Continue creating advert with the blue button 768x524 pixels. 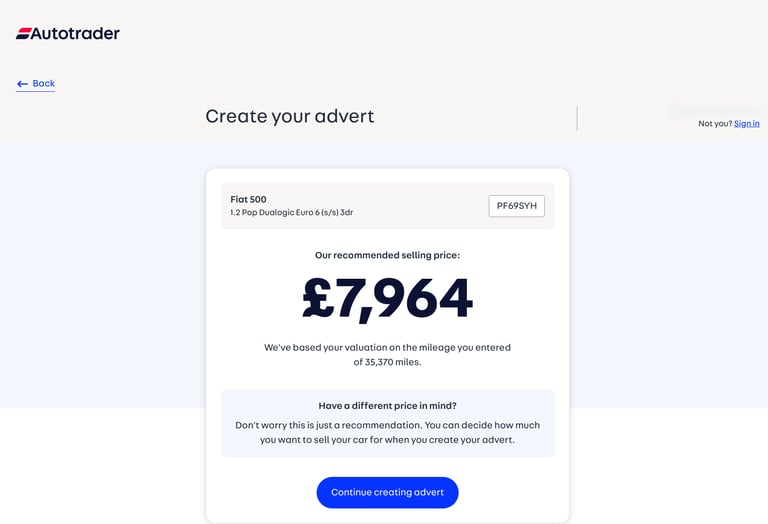pyautogui.click(x=387, y=492)
